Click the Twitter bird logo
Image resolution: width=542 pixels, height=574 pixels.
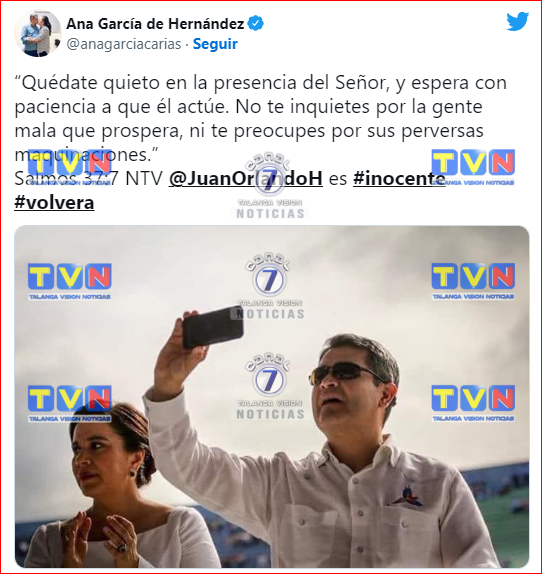(517, 22)
